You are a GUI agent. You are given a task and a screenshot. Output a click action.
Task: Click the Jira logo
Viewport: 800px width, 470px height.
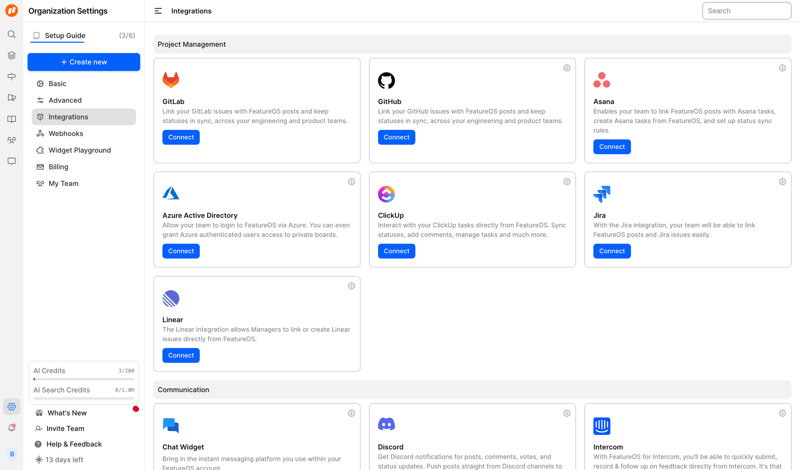[602, 194]
